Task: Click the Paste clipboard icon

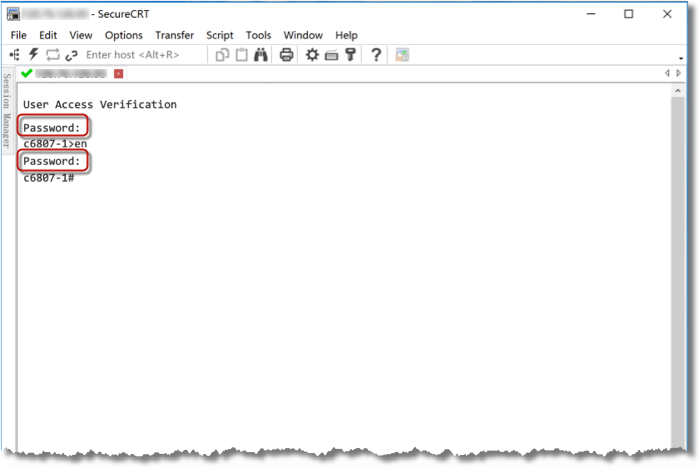Action: pos(242,55)
